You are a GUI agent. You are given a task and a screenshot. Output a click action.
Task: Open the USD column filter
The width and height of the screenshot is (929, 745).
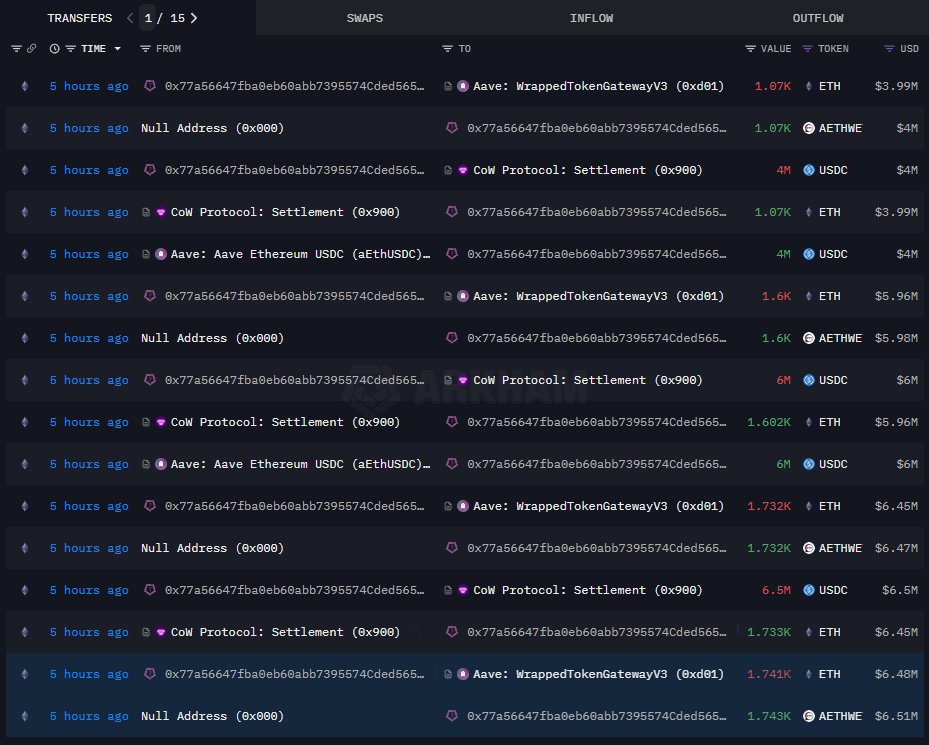(889, 49)
